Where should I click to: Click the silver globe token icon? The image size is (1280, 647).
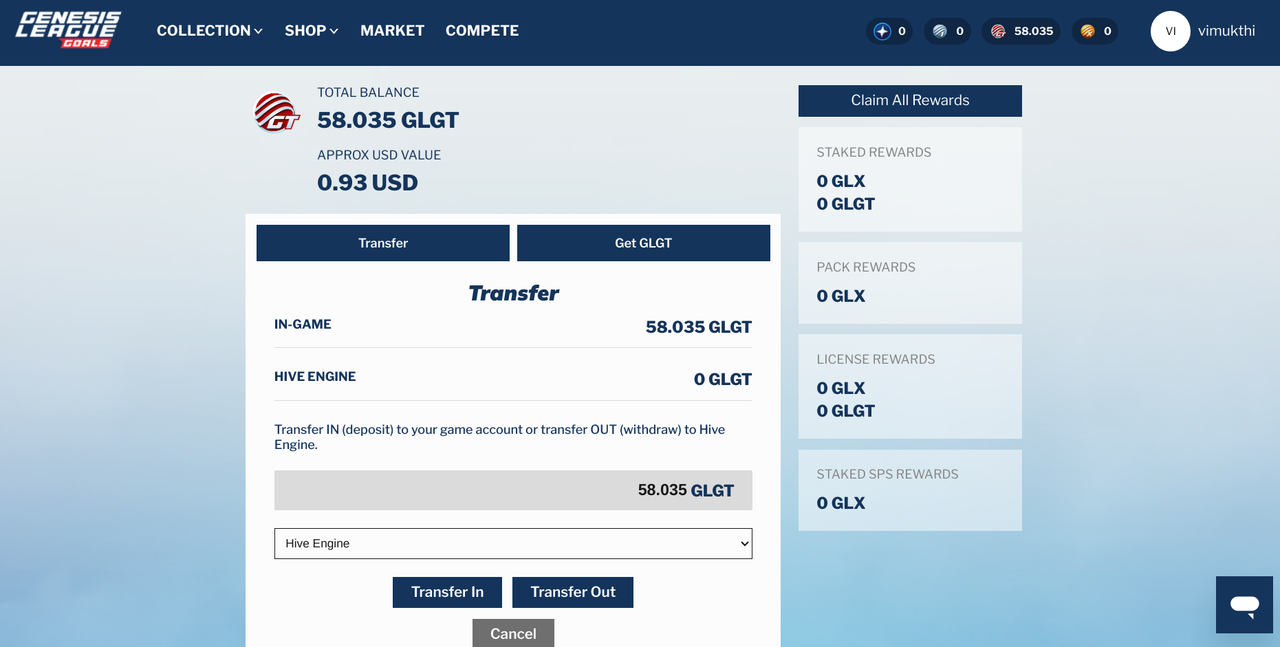pyautogui.click(x=940, y=31)
